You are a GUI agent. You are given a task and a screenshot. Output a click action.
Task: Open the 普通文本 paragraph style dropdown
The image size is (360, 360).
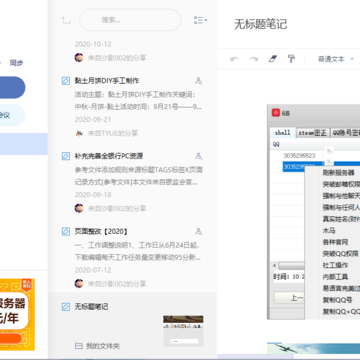pyautogui.click(x=335, y=59)
